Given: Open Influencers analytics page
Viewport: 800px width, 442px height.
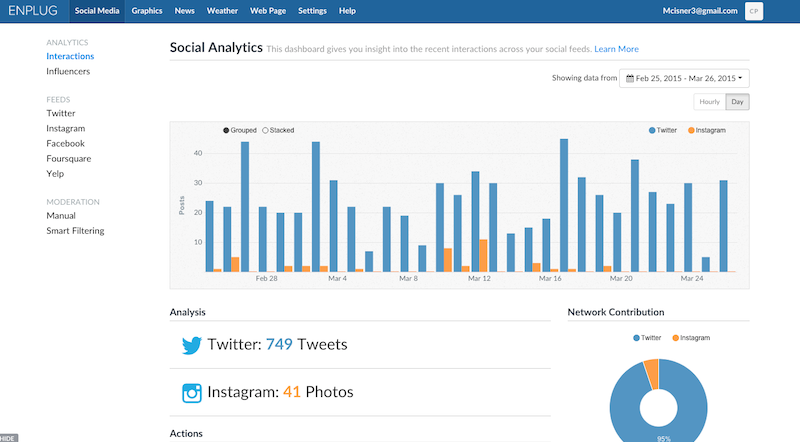Looking at the screenshot, I should [68, 71].
